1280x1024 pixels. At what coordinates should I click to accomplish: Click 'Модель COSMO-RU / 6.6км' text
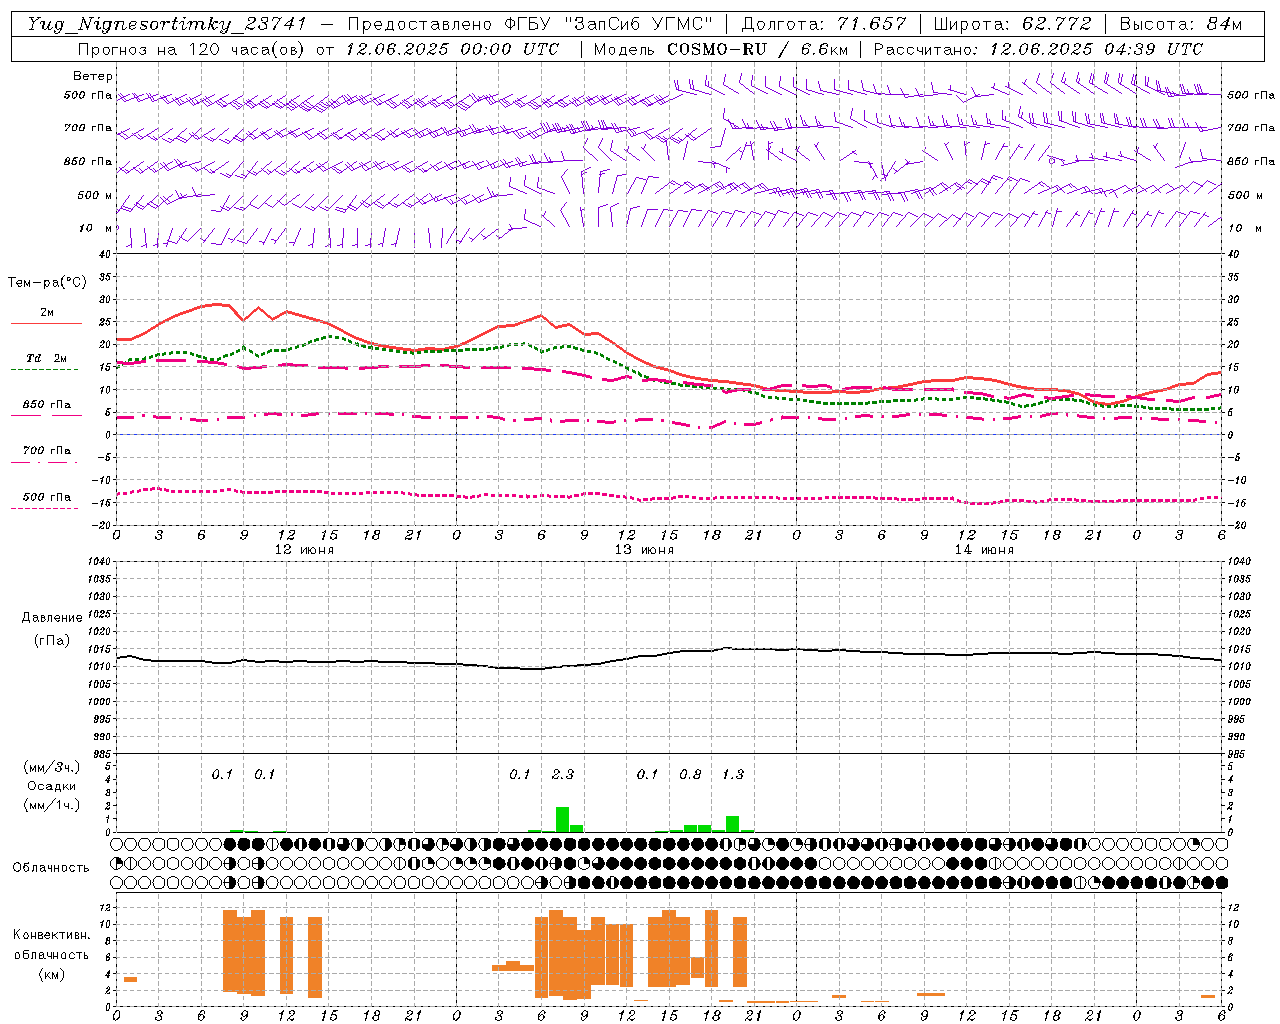tap(721, 49)
